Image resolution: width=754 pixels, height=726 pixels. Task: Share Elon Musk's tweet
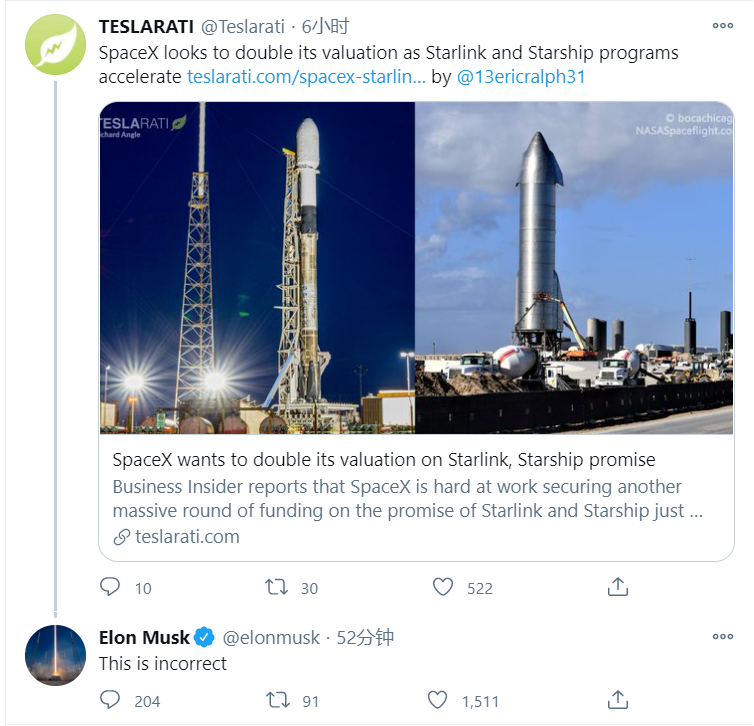click(x=618, y=700)
